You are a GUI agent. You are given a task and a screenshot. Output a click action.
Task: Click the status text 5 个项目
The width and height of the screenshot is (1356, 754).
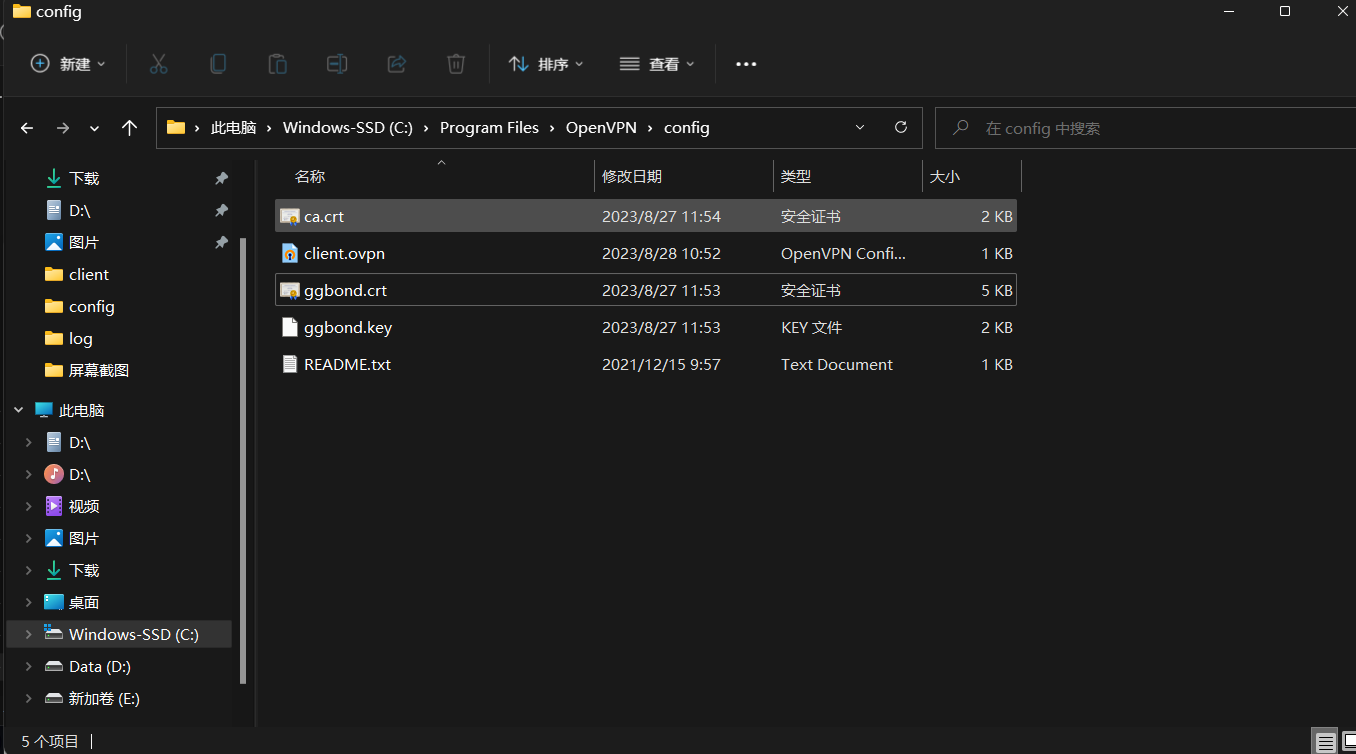point(50,742)
